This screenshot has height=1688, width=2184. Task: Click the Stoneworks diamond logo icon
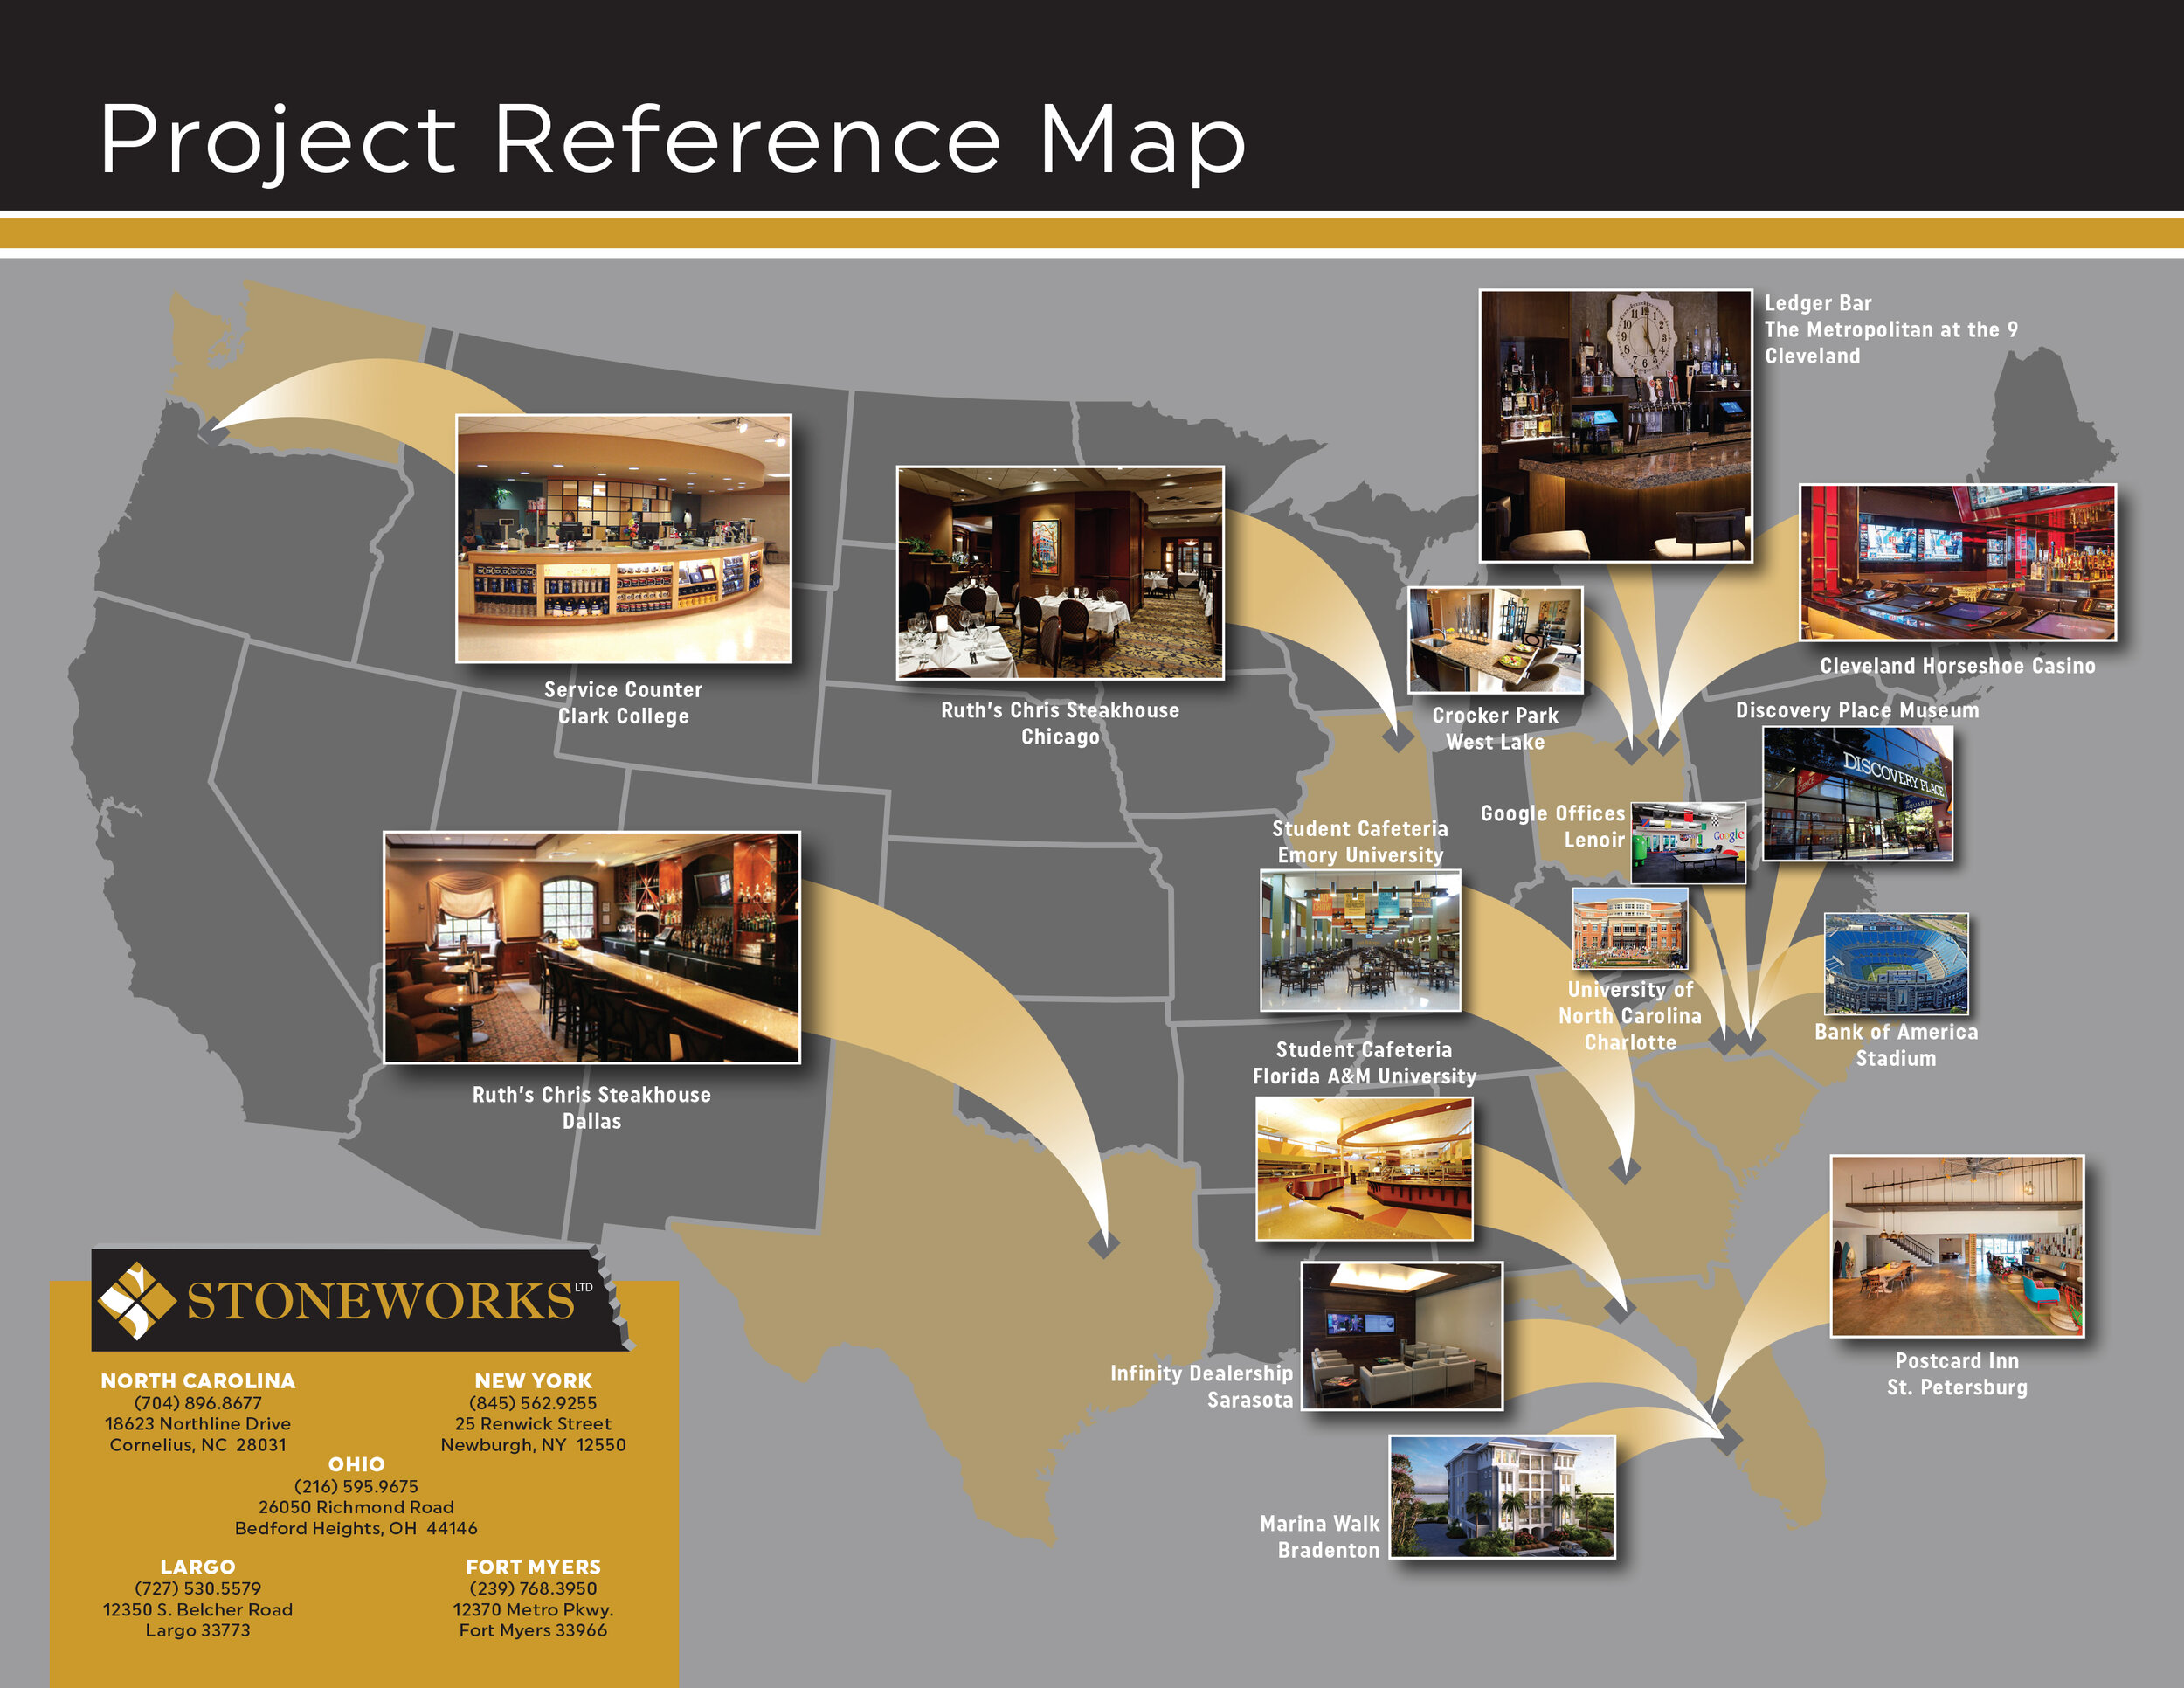coord(136,1300)
